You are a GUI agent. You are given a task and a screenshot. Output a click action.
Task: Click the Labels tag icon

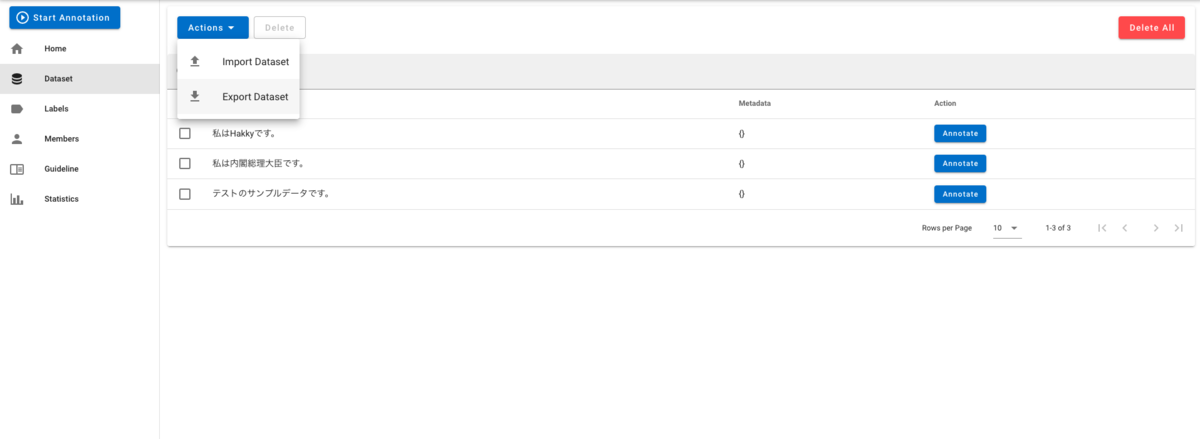(x=17, y=109)
